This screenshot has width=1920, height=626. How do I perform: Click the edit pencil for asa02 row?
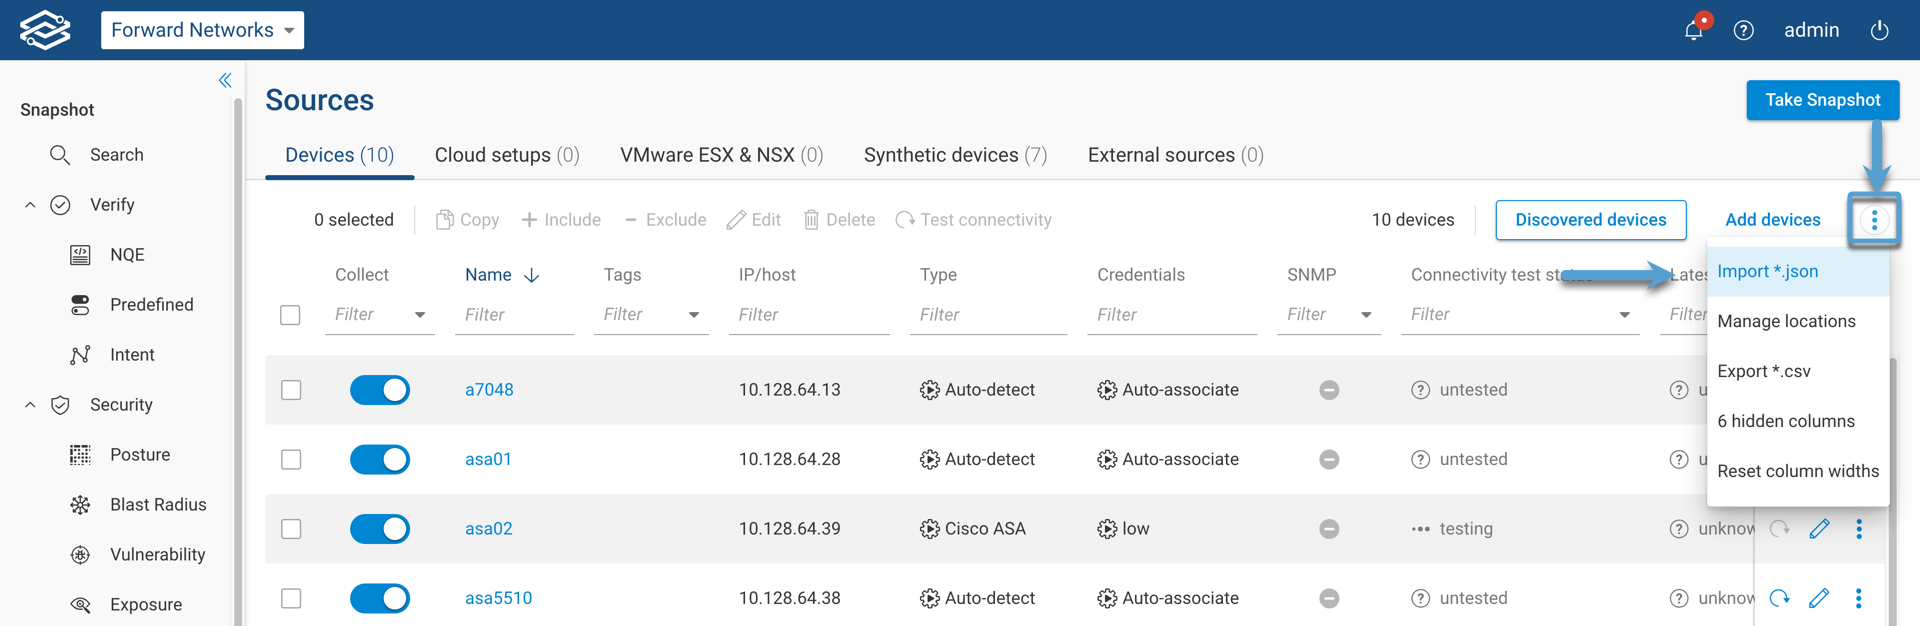pyautogui.click(x=1819, y=529)
